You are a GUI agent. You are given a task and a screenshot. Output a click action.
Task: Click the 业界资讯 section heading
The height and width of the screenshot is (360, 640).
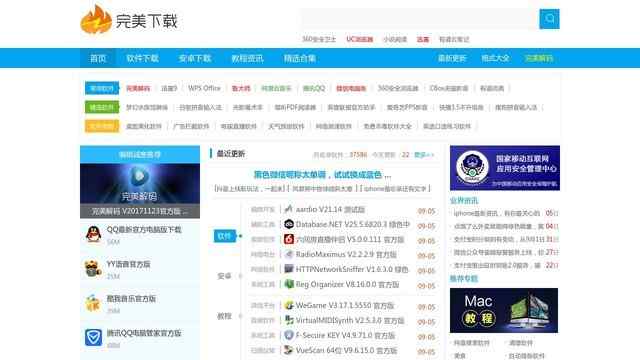[x=464, y=200]
